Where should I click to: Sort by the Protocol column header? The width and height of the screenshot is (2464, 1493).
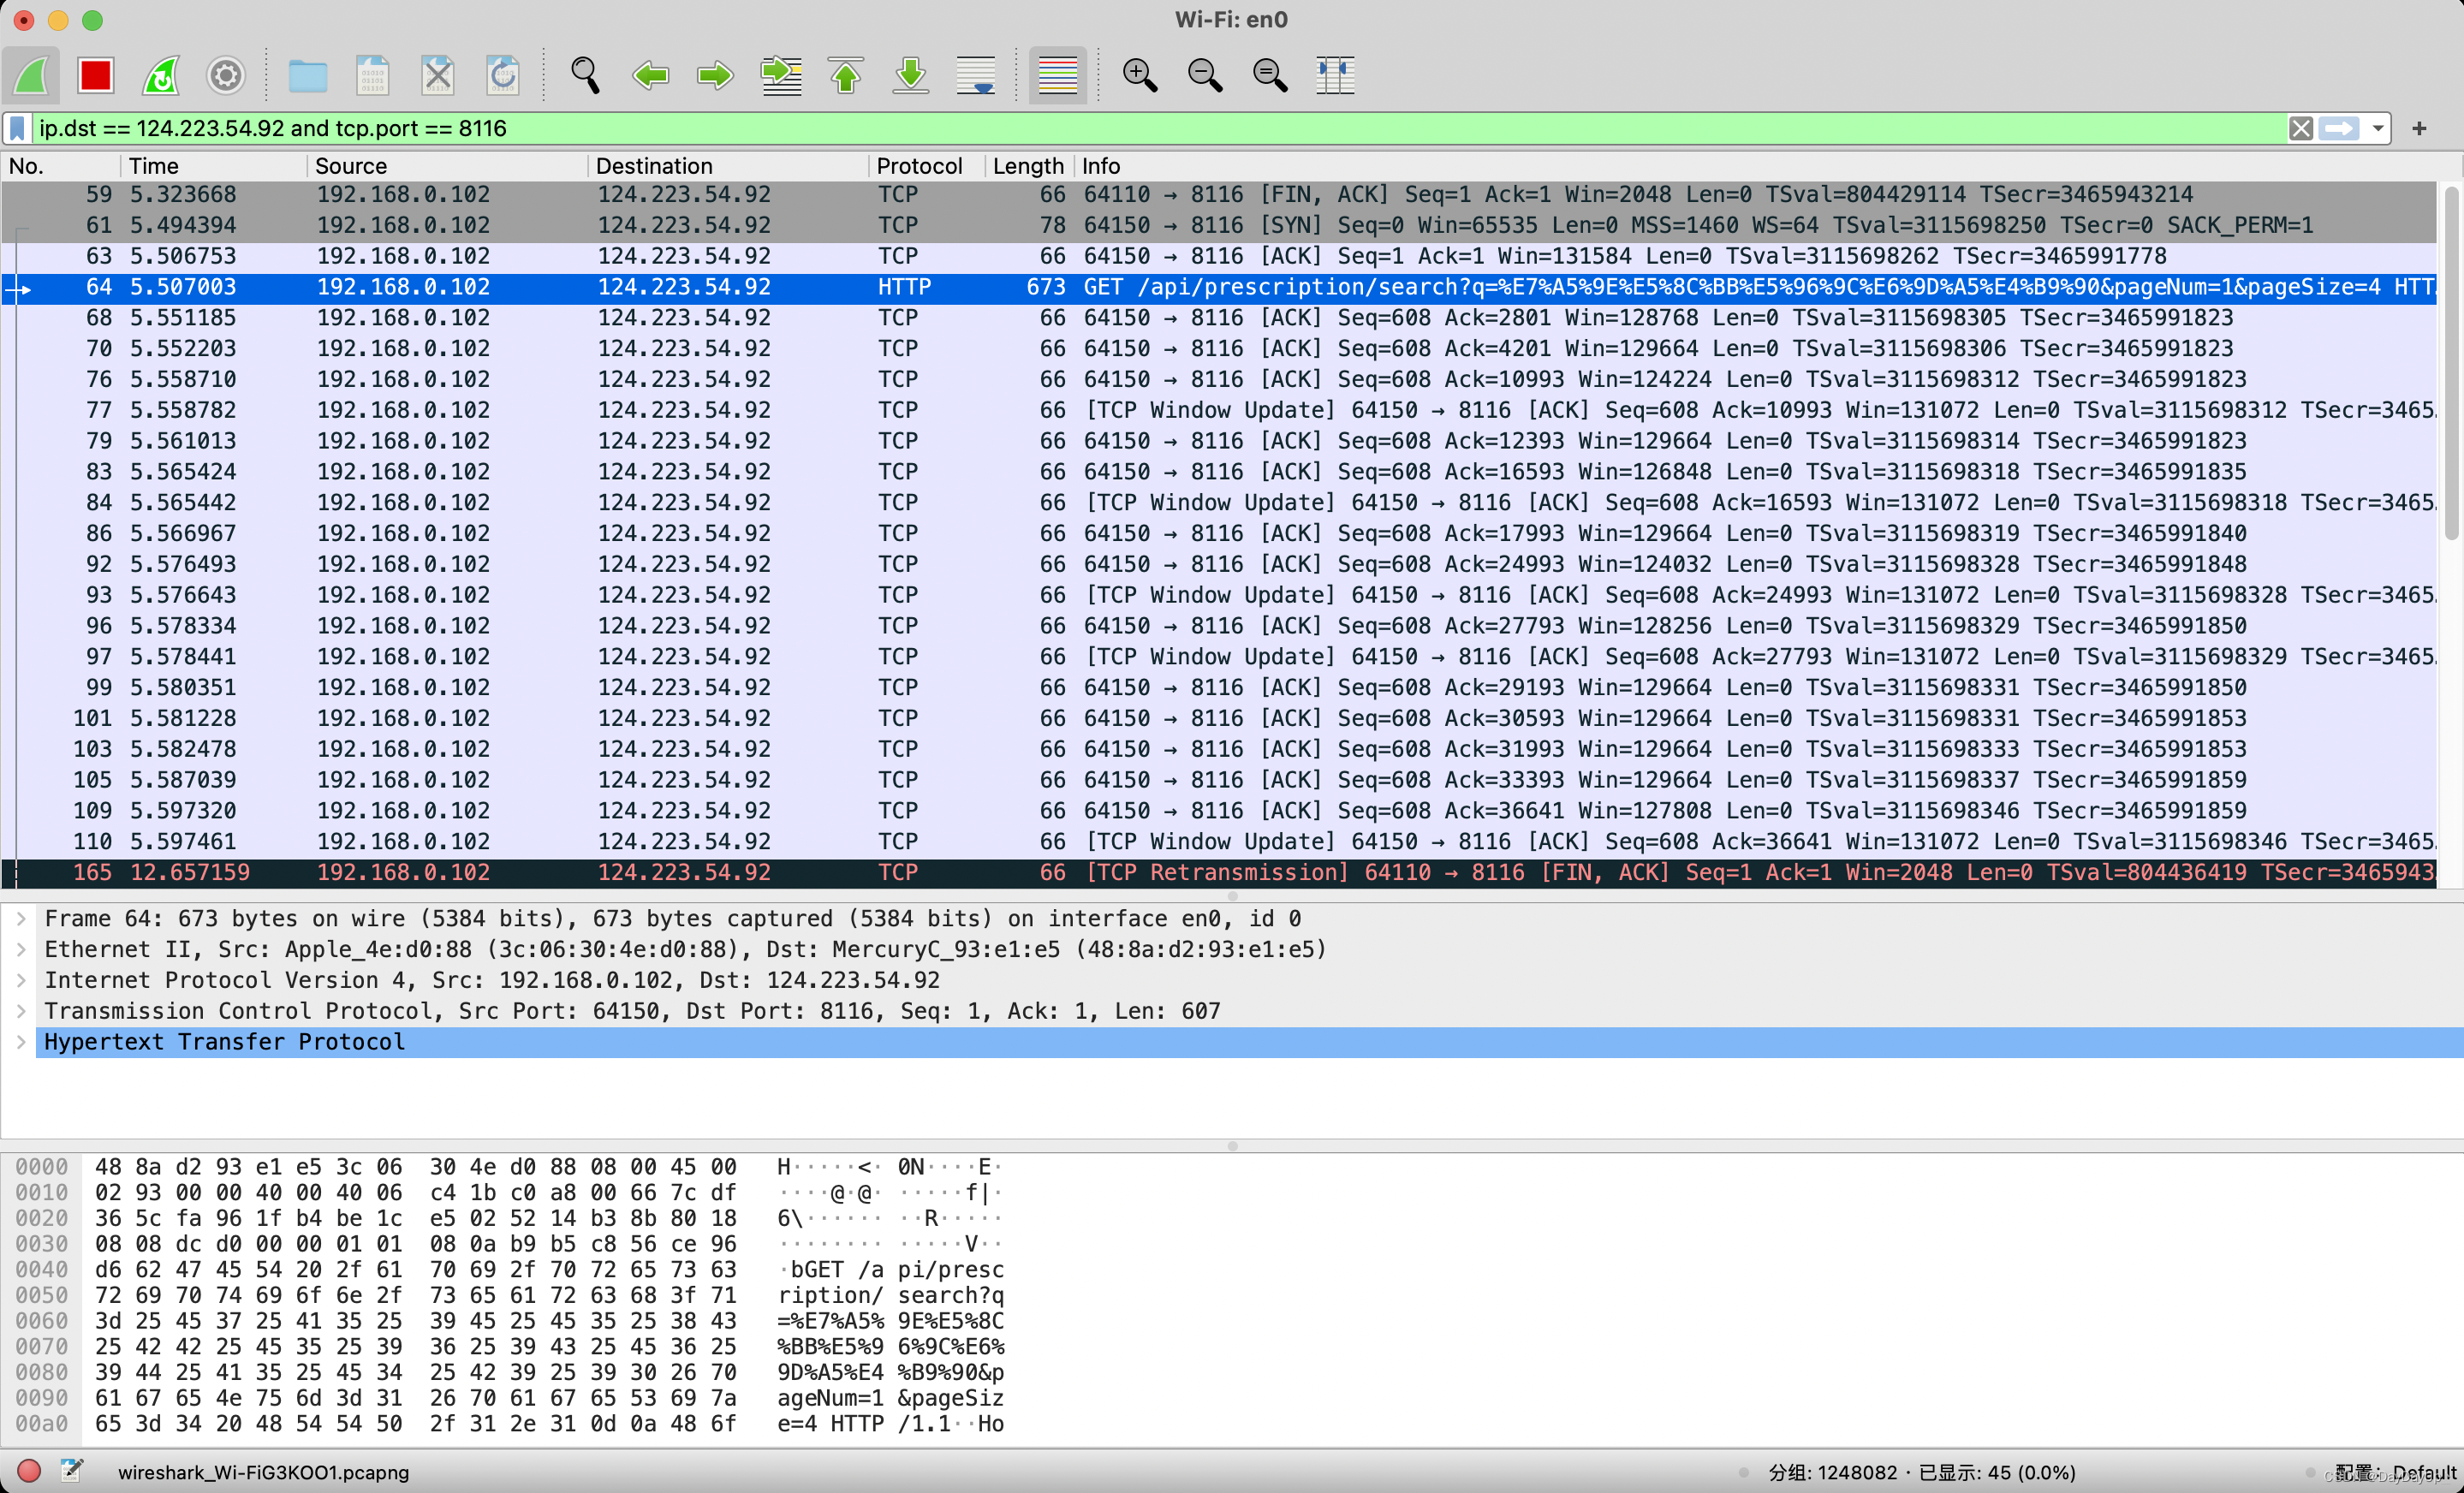pos(918,166)
